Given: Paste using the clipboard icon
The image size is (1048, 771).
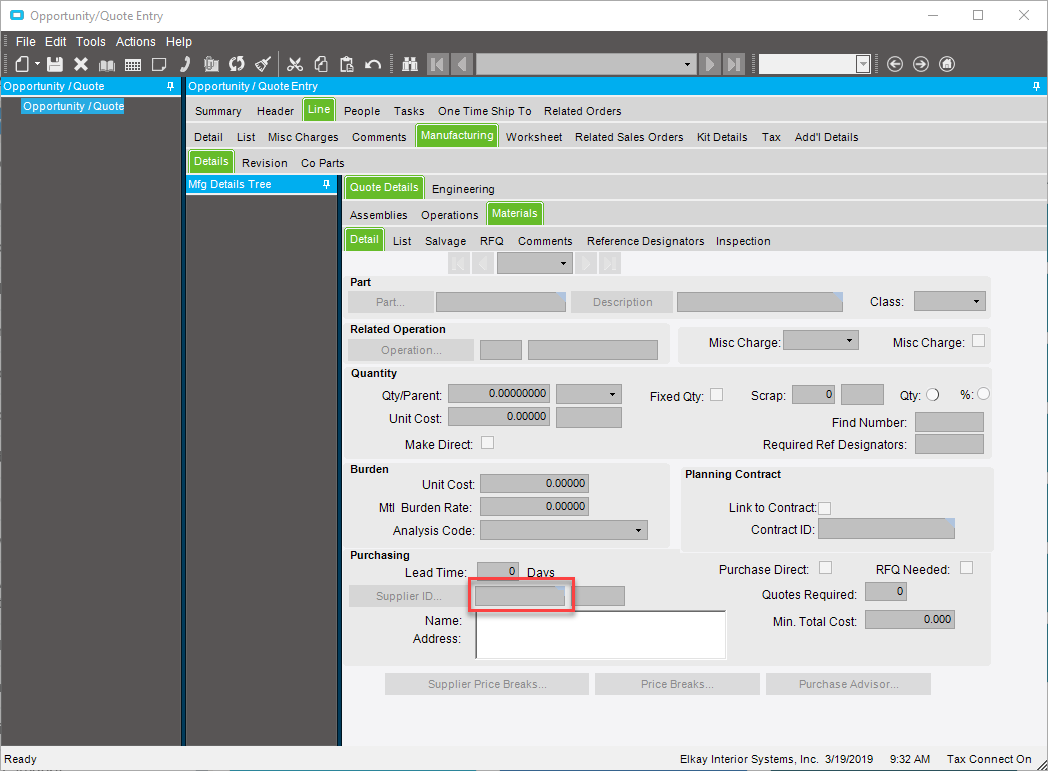Looking at the screenshot, I should pos(347,64).
